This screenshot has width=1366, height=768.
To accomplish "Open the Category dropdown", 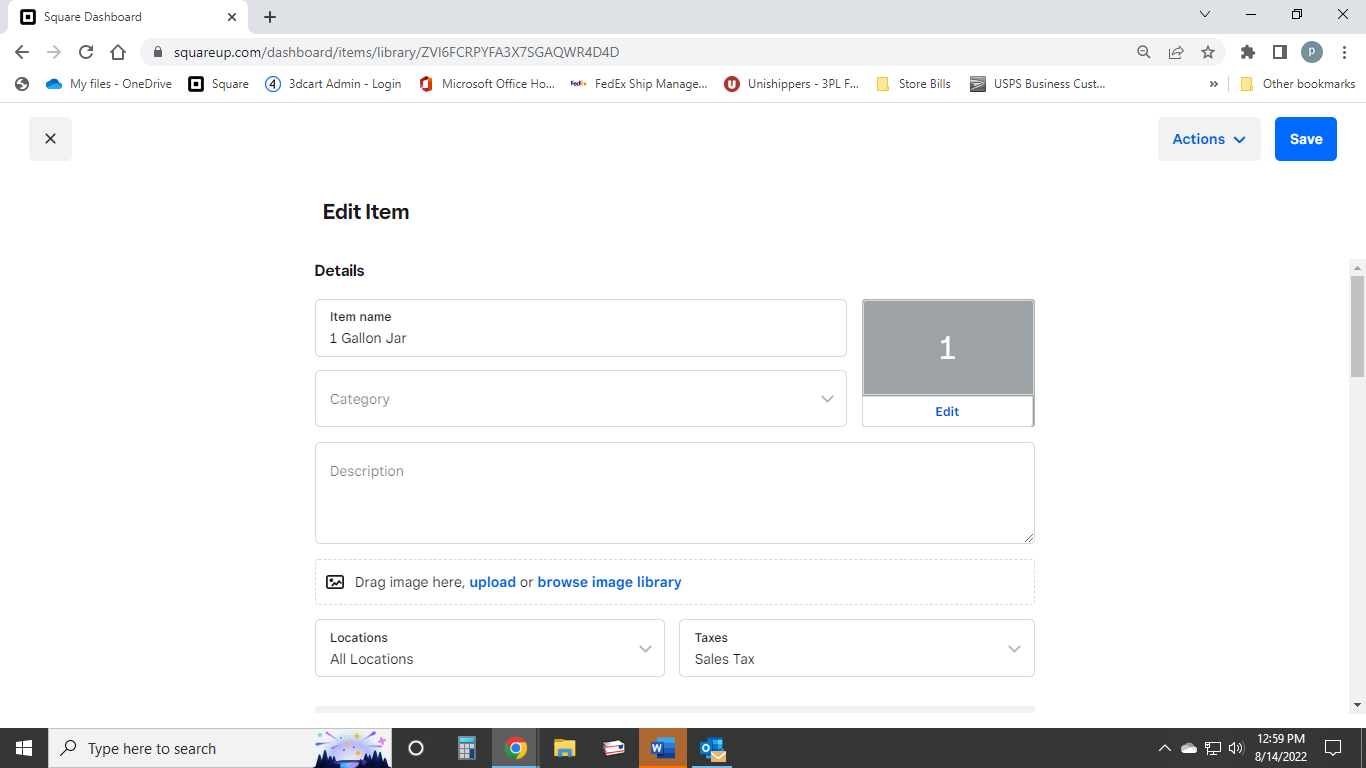I will pos(581,399).
